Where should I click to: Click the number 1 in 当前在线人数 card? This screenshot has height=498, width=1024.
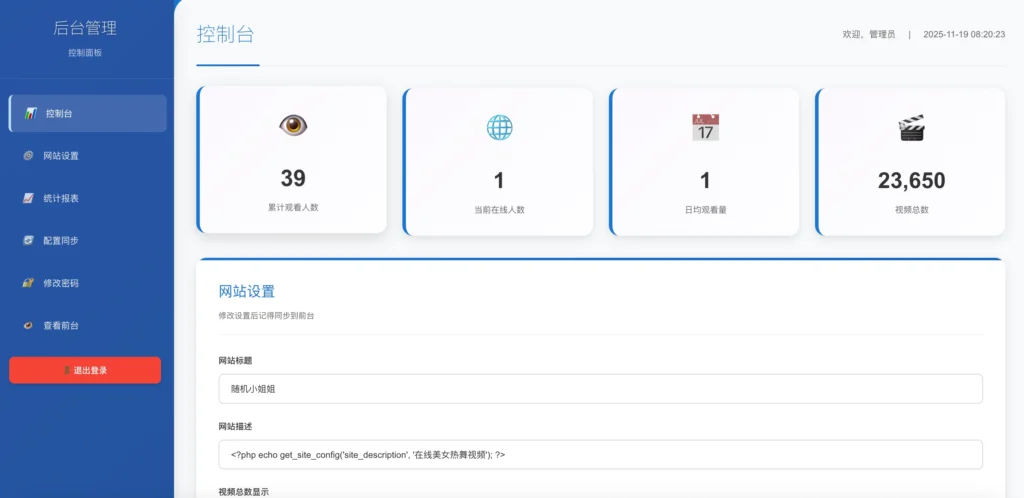point(500,180)
